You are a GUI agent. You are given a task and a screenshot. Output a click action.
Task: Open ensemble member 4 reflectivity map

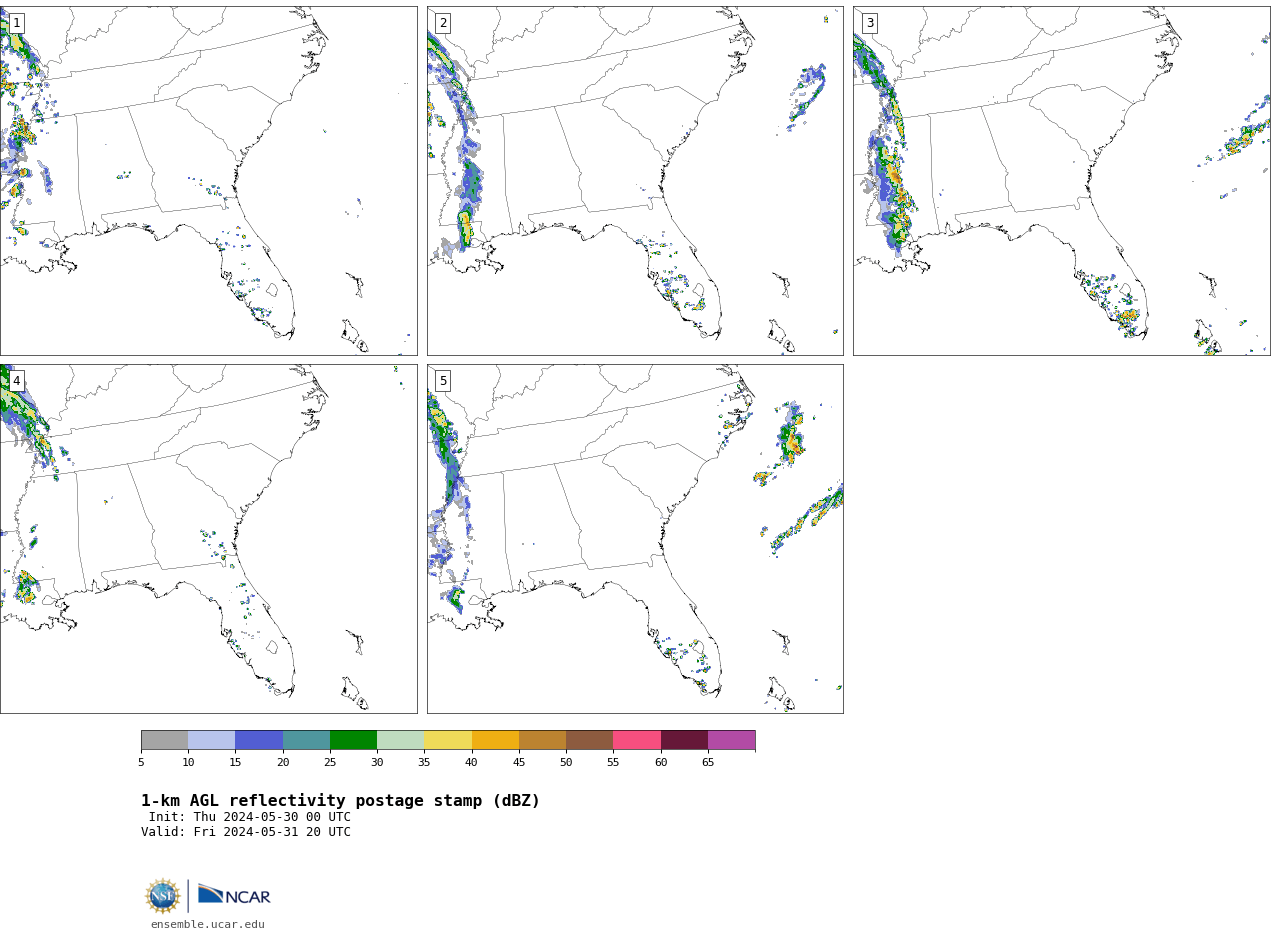click(208, 539)
